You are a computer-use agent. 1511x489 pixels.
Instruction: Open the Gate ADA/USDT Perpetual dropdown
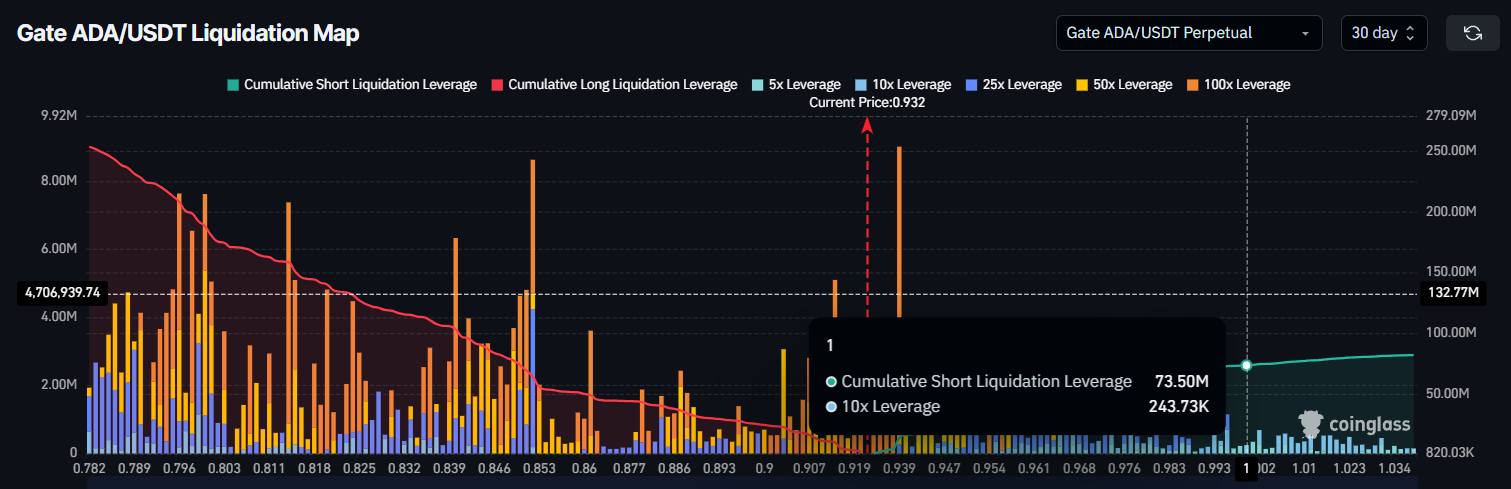pyautogui.click(x=1189, y=33)
